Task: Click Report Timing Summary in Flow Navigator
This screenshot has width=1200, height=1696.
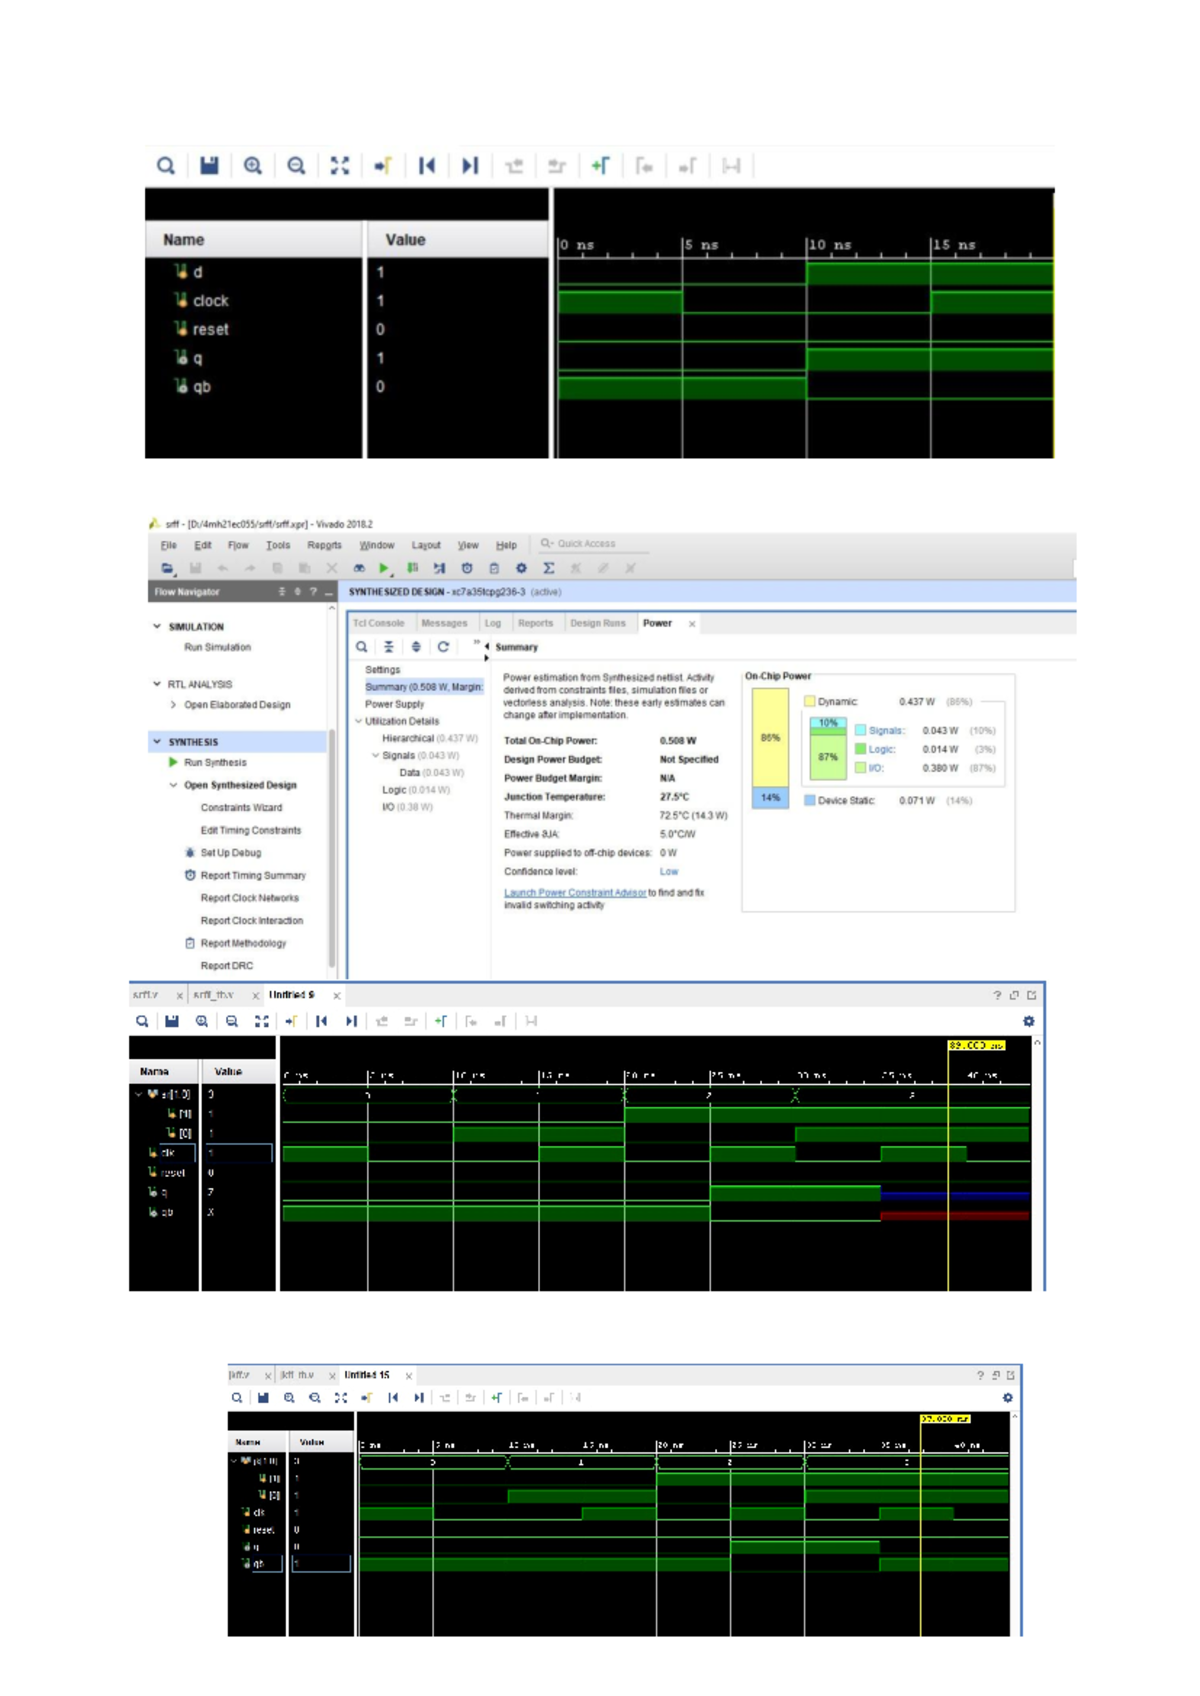Action: [x=253, y=875]
